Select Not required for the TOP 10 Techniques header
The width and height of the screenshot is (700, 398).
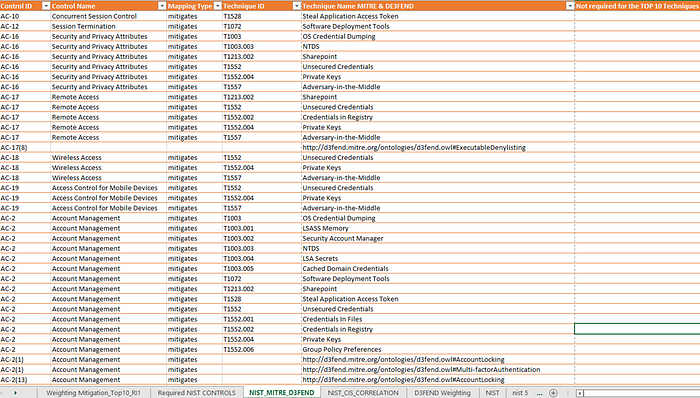(x=637, y=6)
